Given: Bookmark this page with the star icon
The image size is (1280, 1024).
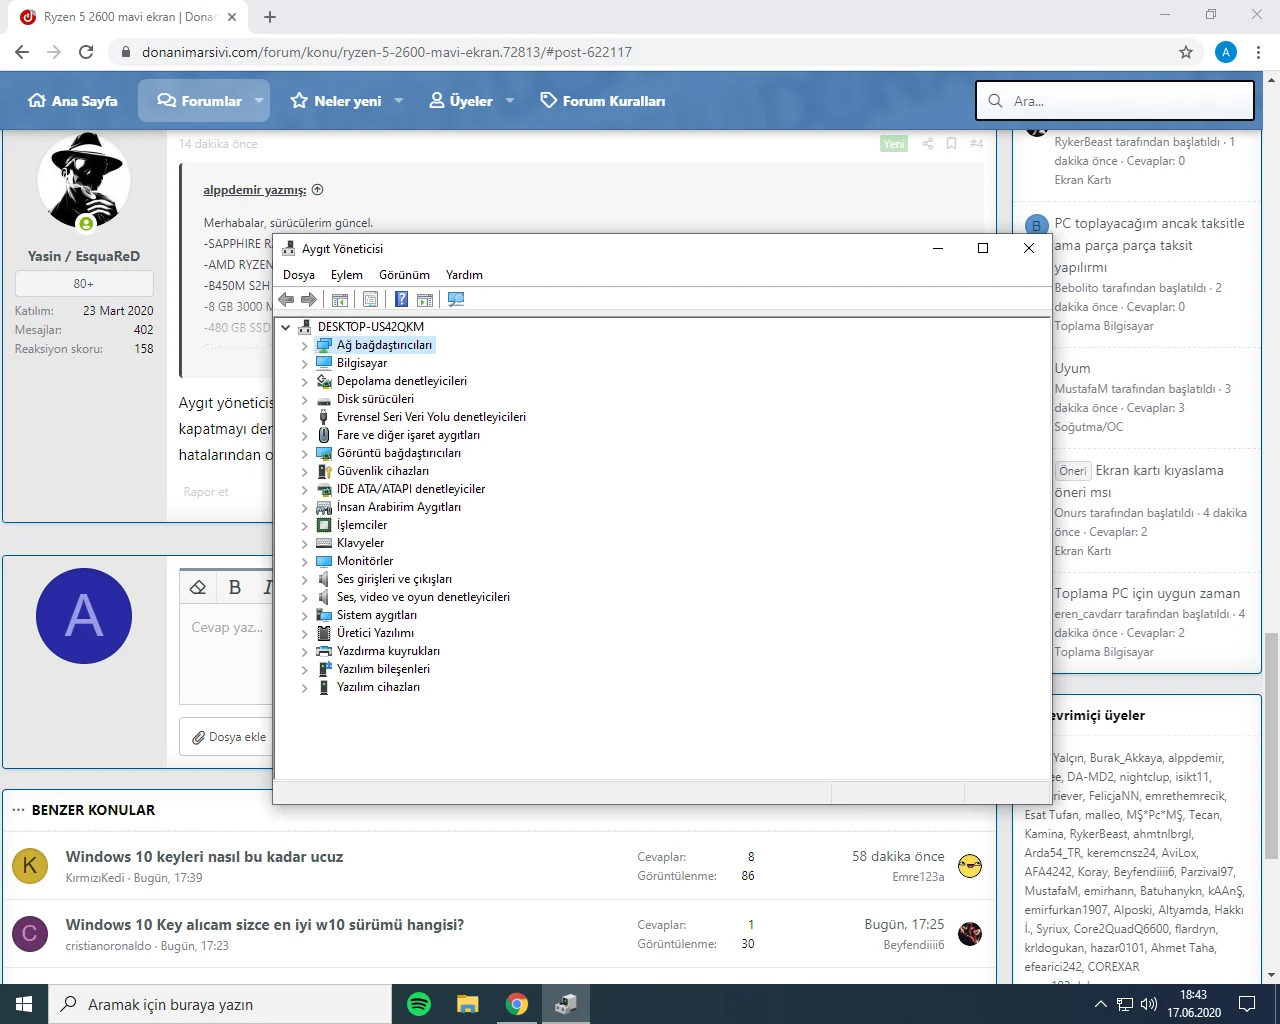Looking at the screenshot, I should point(1186,52).
